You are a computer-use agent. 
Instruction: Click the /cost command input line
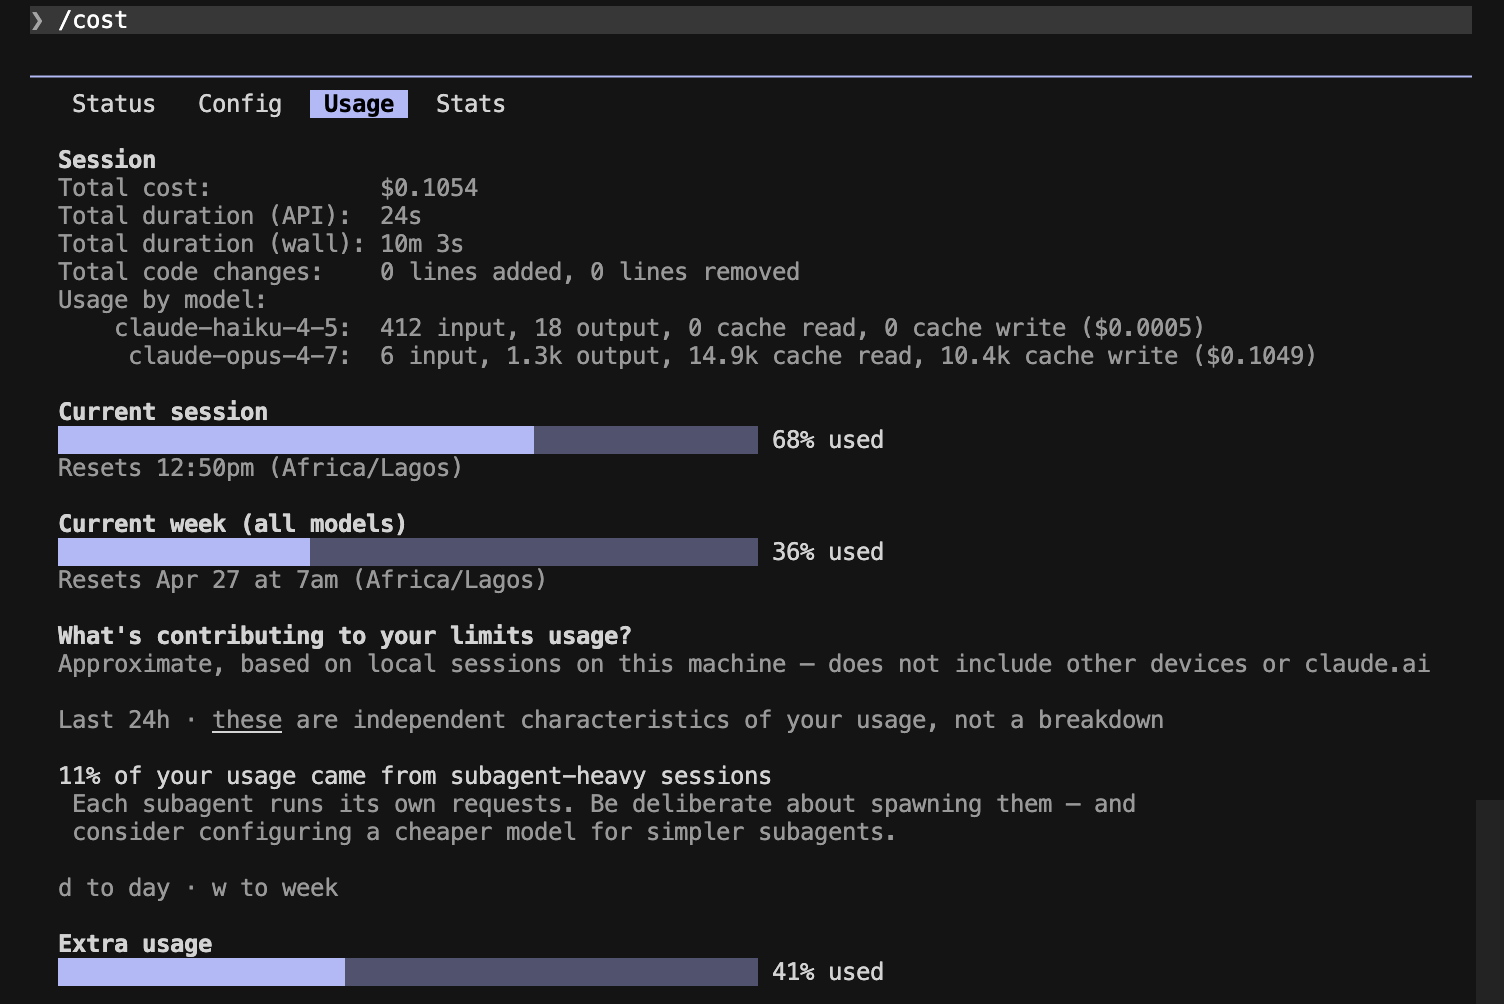click(x=751, y=20)
